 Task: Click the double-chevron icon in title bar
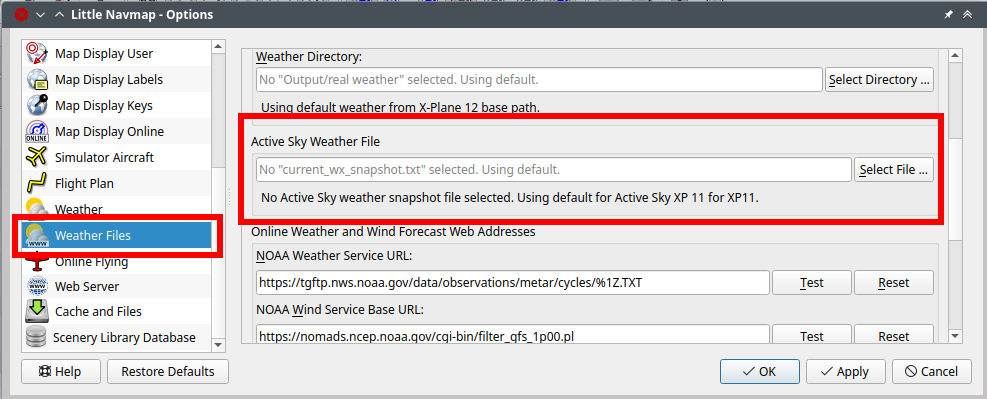[967, 14]
